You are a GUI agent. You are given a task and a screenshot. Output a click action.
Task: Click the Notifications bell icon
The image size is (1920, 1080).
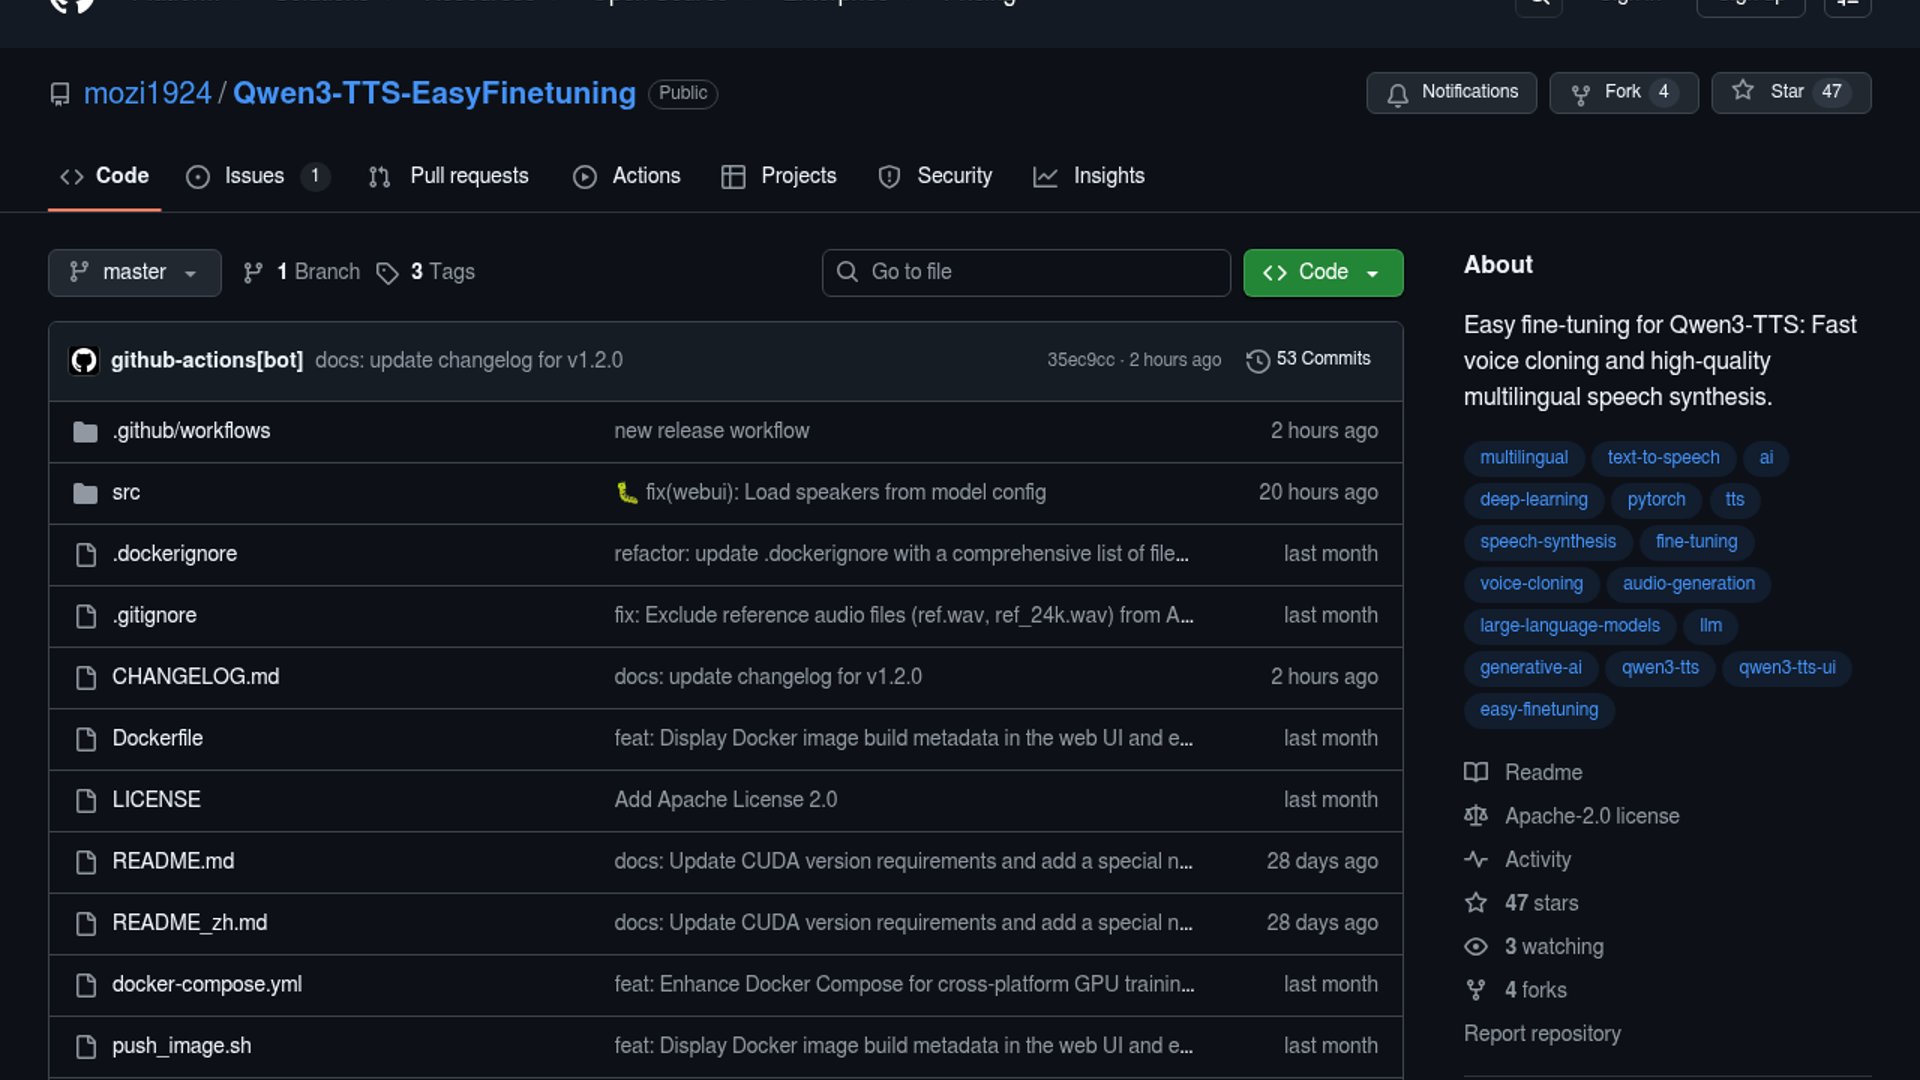[1397, 93]
